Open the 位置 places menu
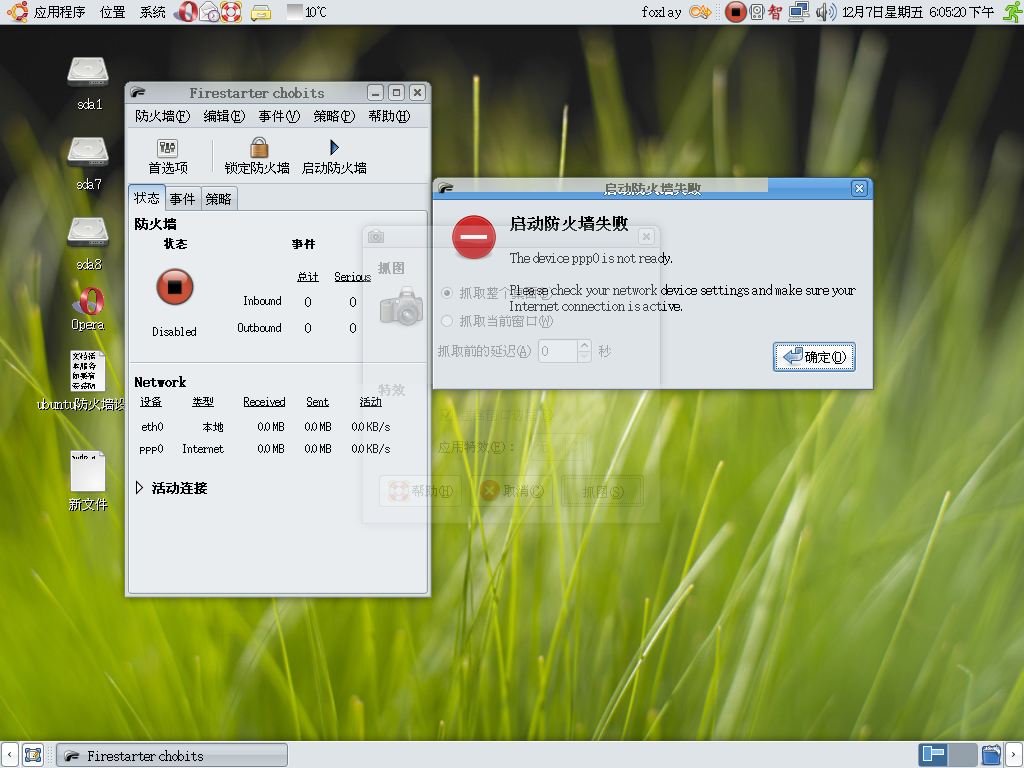Screen dimensions: 1024x768 tap(112, 12)
